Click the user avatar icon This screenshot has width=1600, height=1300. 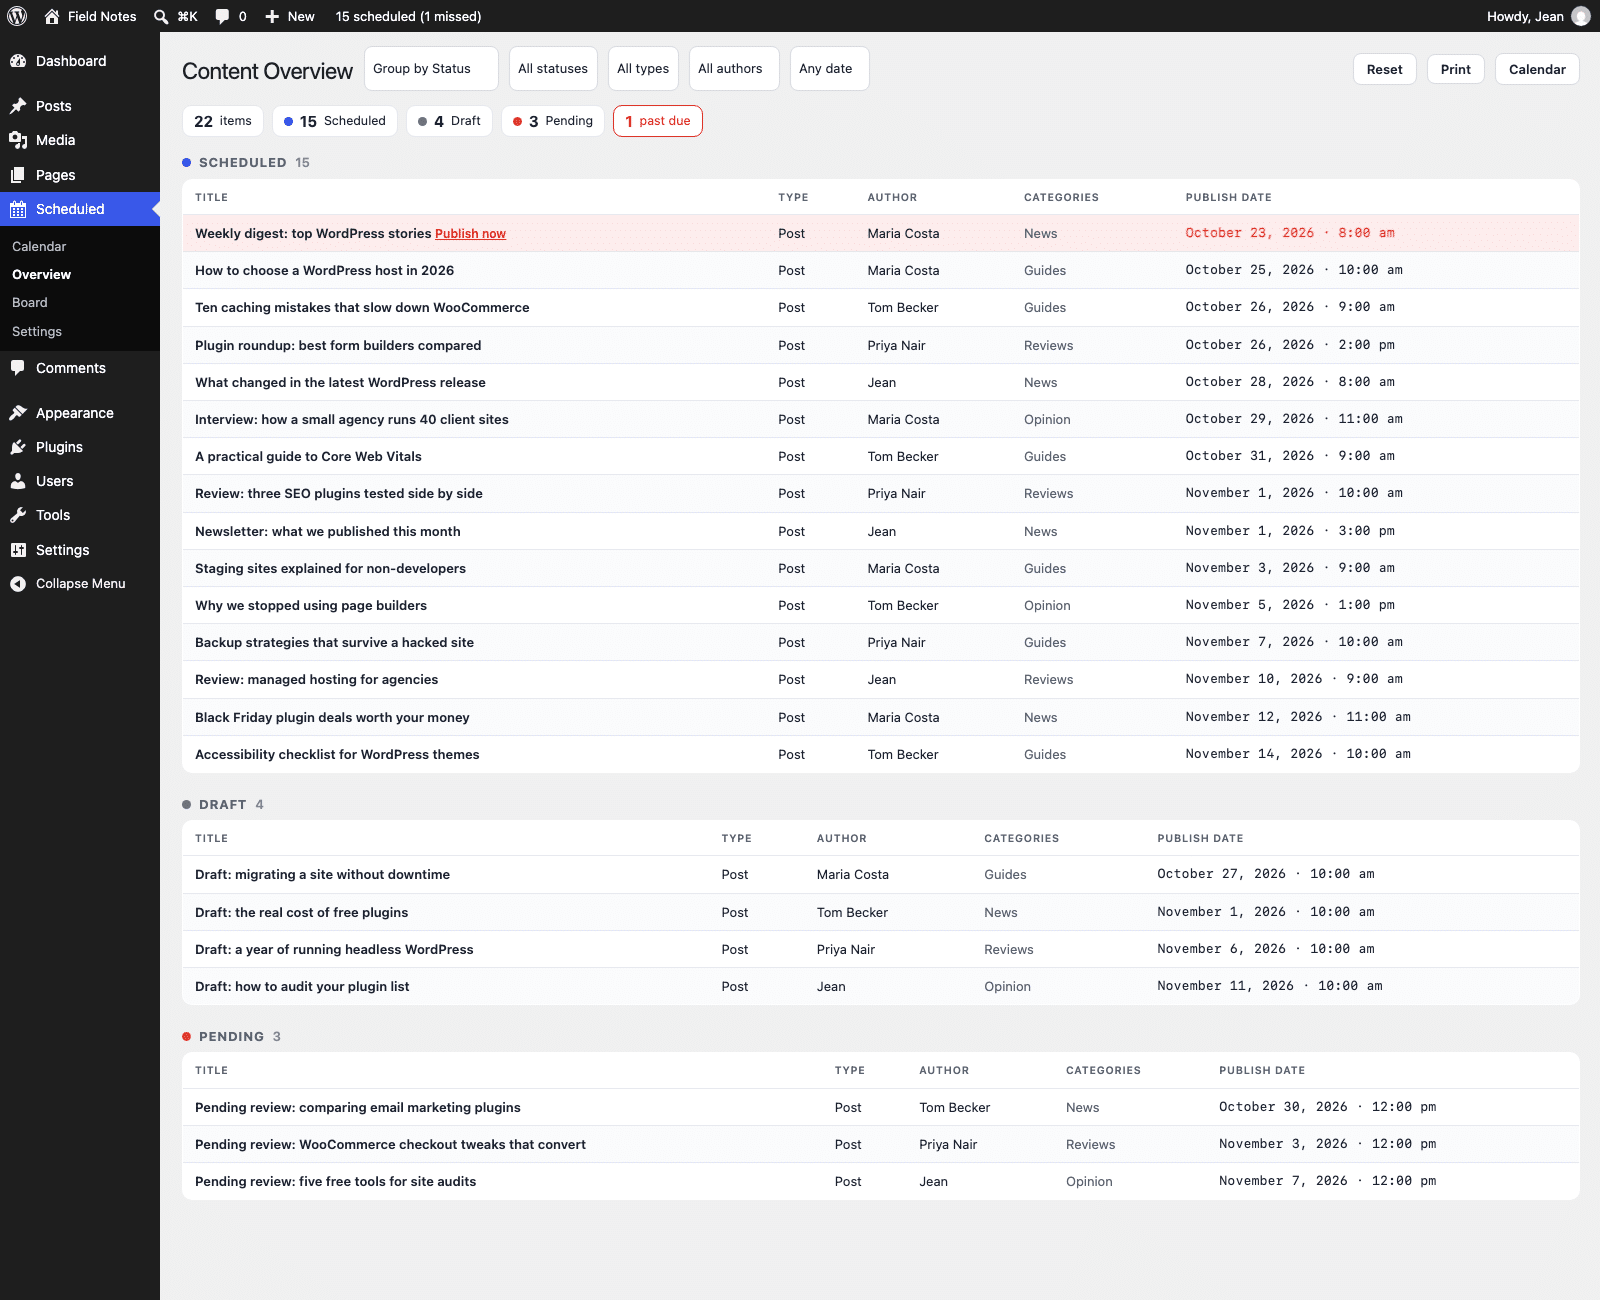(x=1581, y=16)
